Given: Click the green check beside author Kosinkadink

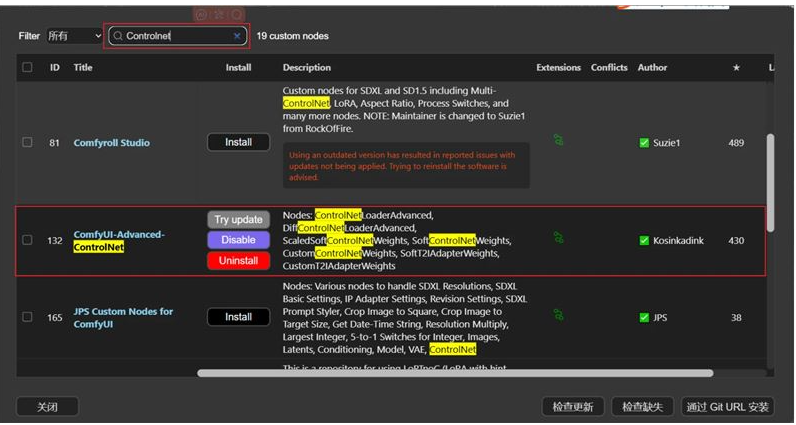Looking at the screenshot, I should point(644,240).
